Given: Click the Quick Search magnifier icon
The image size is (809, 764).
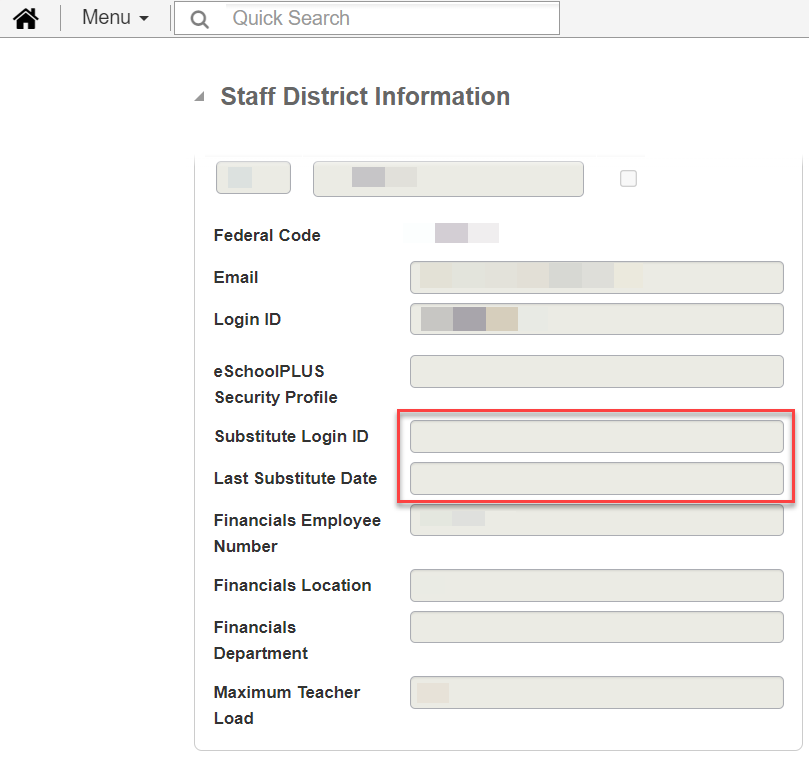Looking at the screenshot, I should point(200,19).
